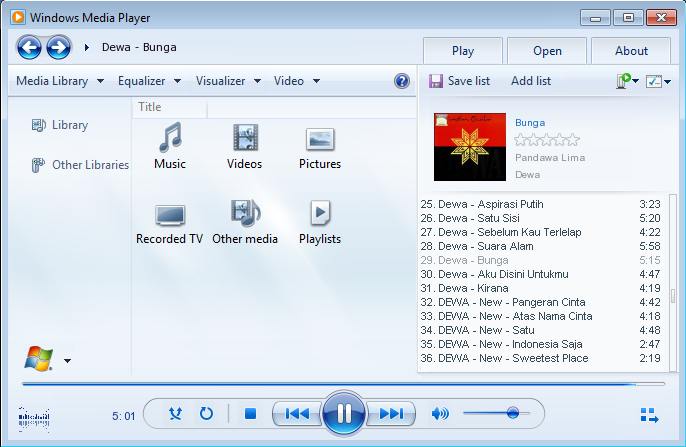Click the Back navigation arrow
Screen dimensions: 686x447
[29, 47]
